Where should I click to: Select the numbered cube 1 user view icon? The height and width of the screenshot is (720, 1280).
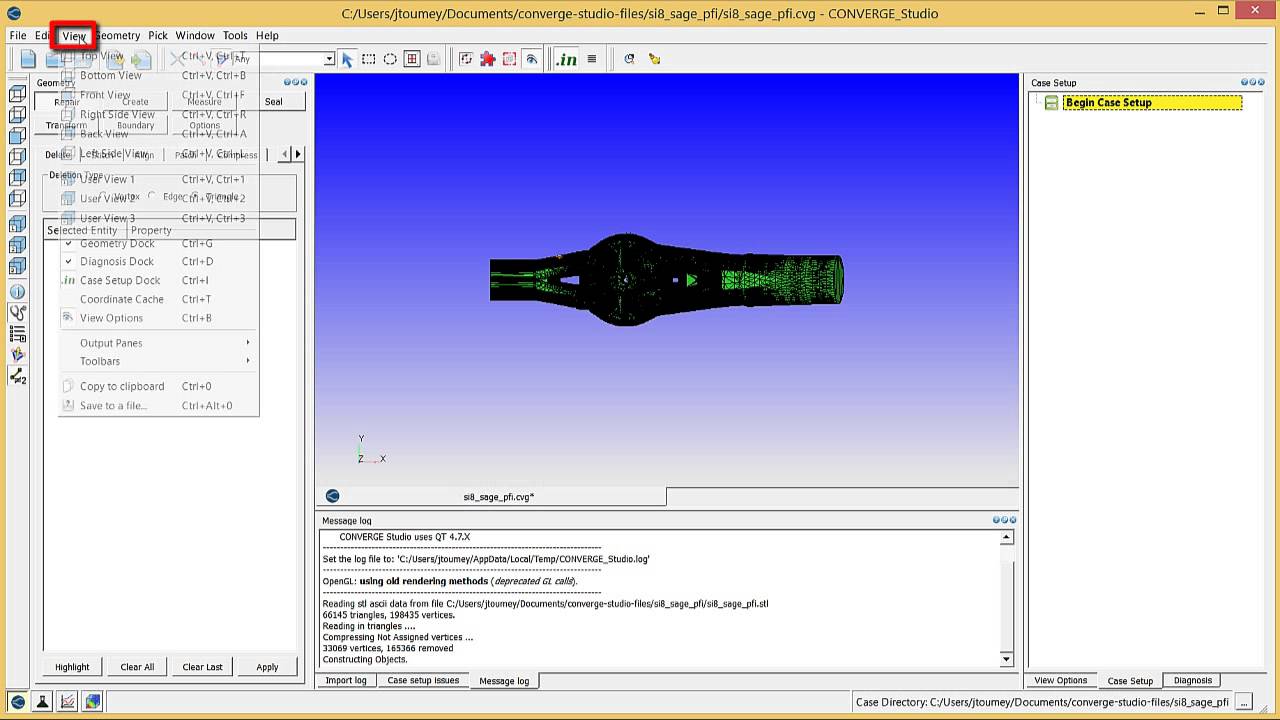click(17, 225)
